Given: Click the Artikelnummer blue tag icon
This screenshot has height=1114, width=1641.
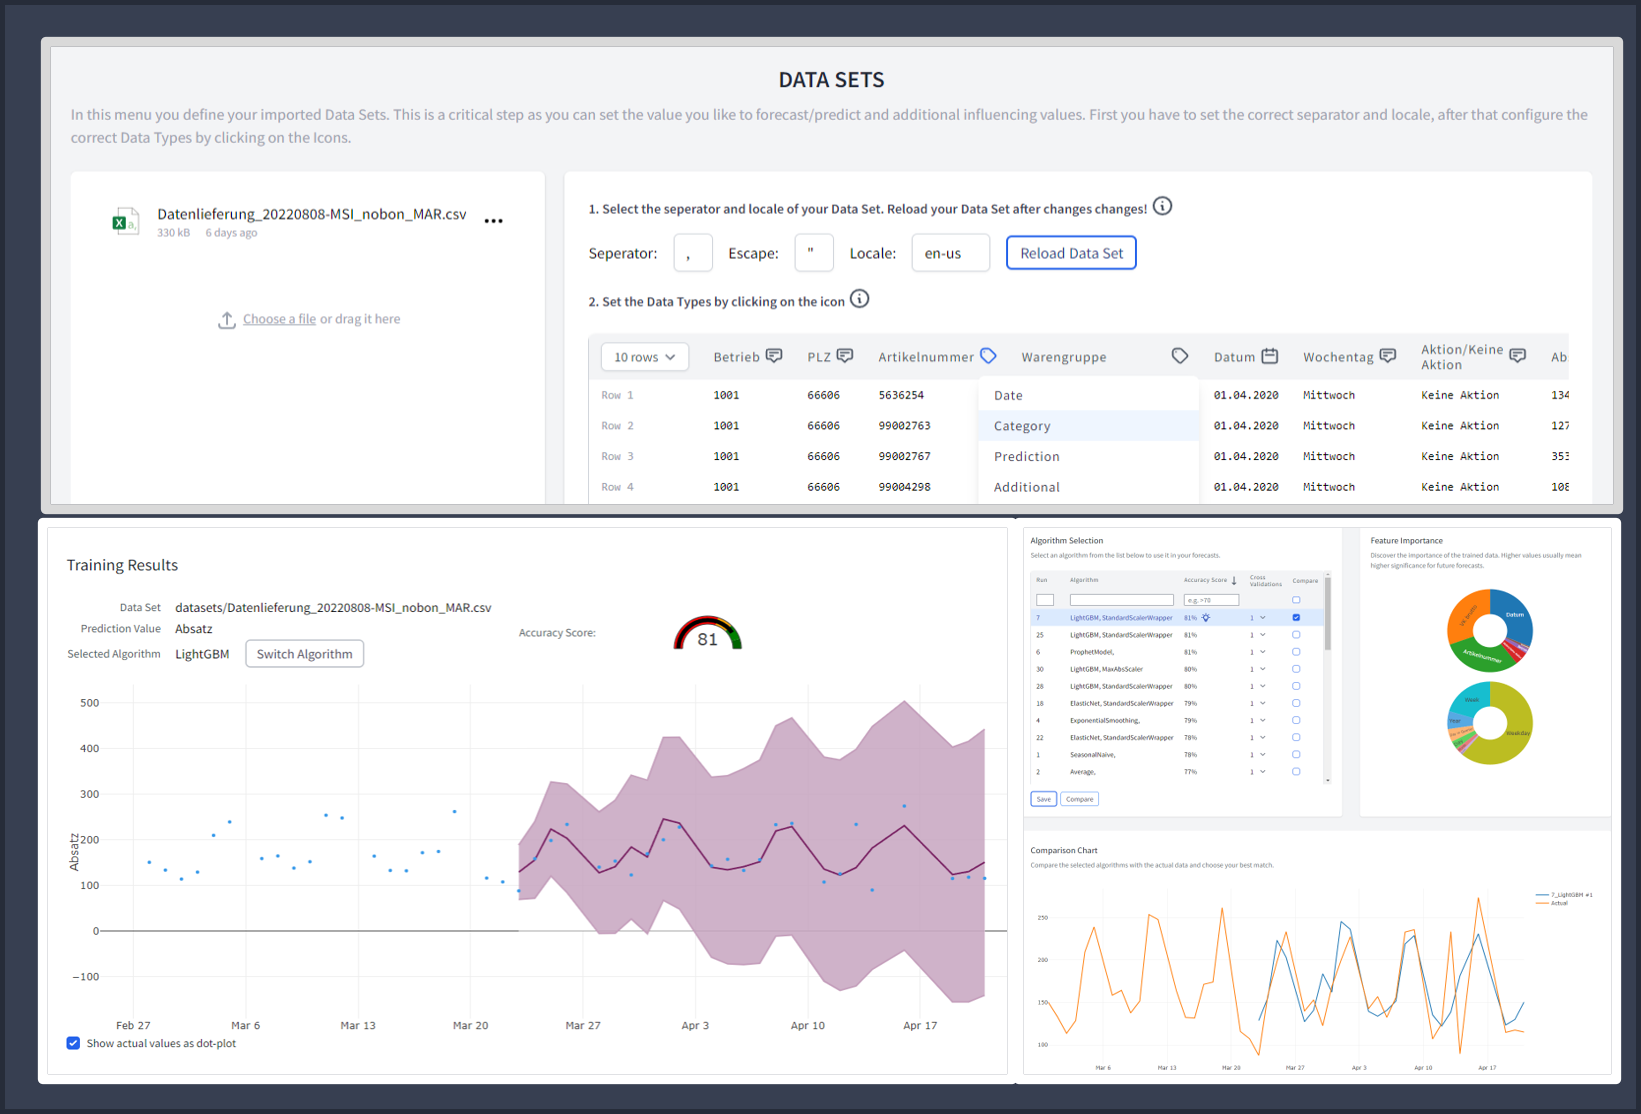Looking at the screenshot, I should click(x=988, y=356).
